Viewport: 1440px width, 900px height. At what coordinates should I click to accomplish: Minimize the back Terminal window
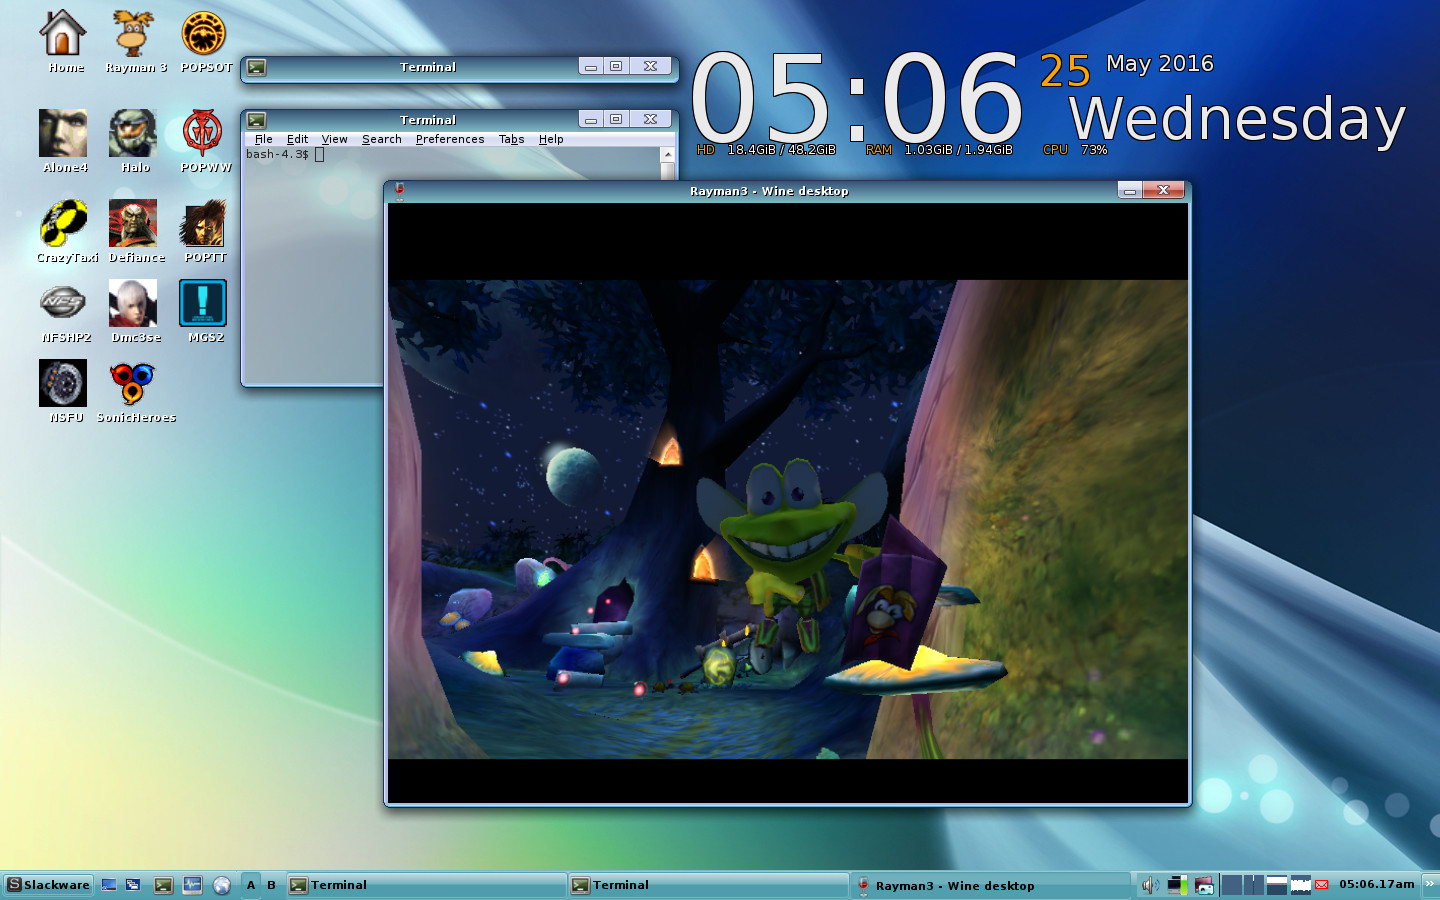pyautogui.click(x=591, y=67)
